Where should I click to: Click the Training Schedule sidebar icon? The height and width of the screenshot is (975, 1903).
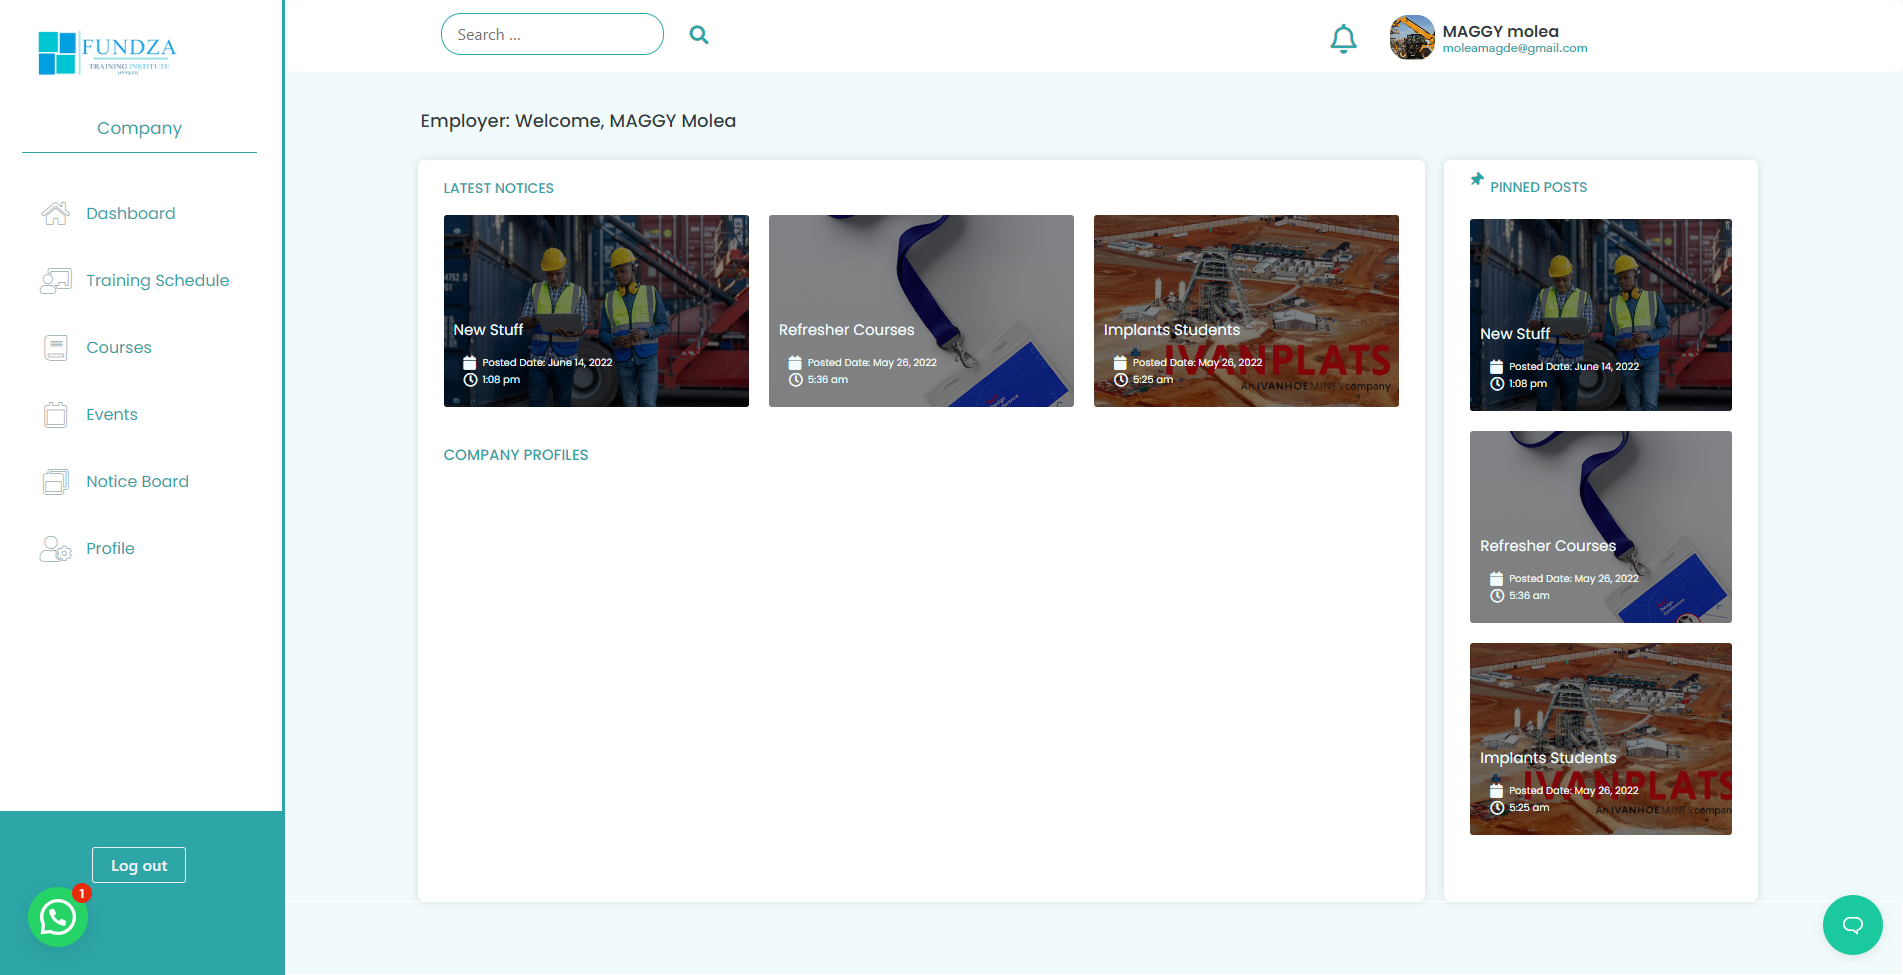pos(56,280)
